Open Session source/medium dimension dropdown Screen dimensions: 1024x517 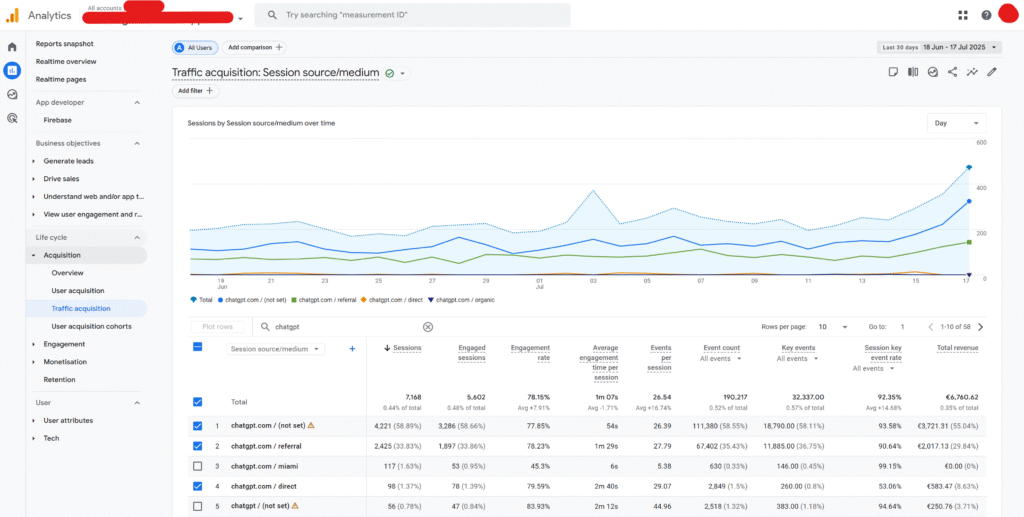[x=275, y=349]
